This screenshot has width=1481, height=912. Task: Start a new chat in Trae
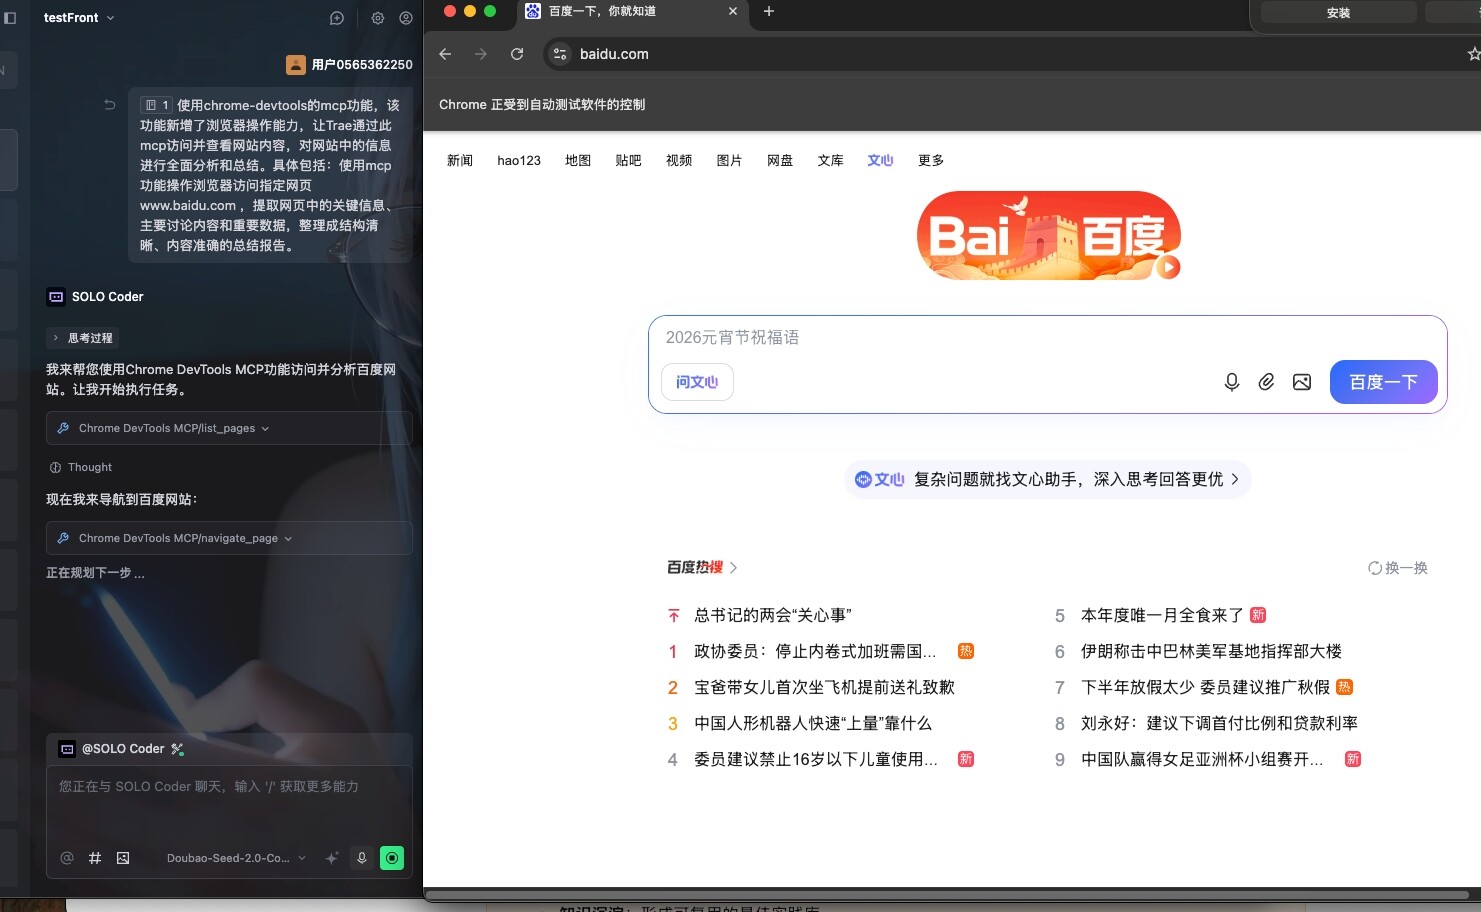(337, 18)
